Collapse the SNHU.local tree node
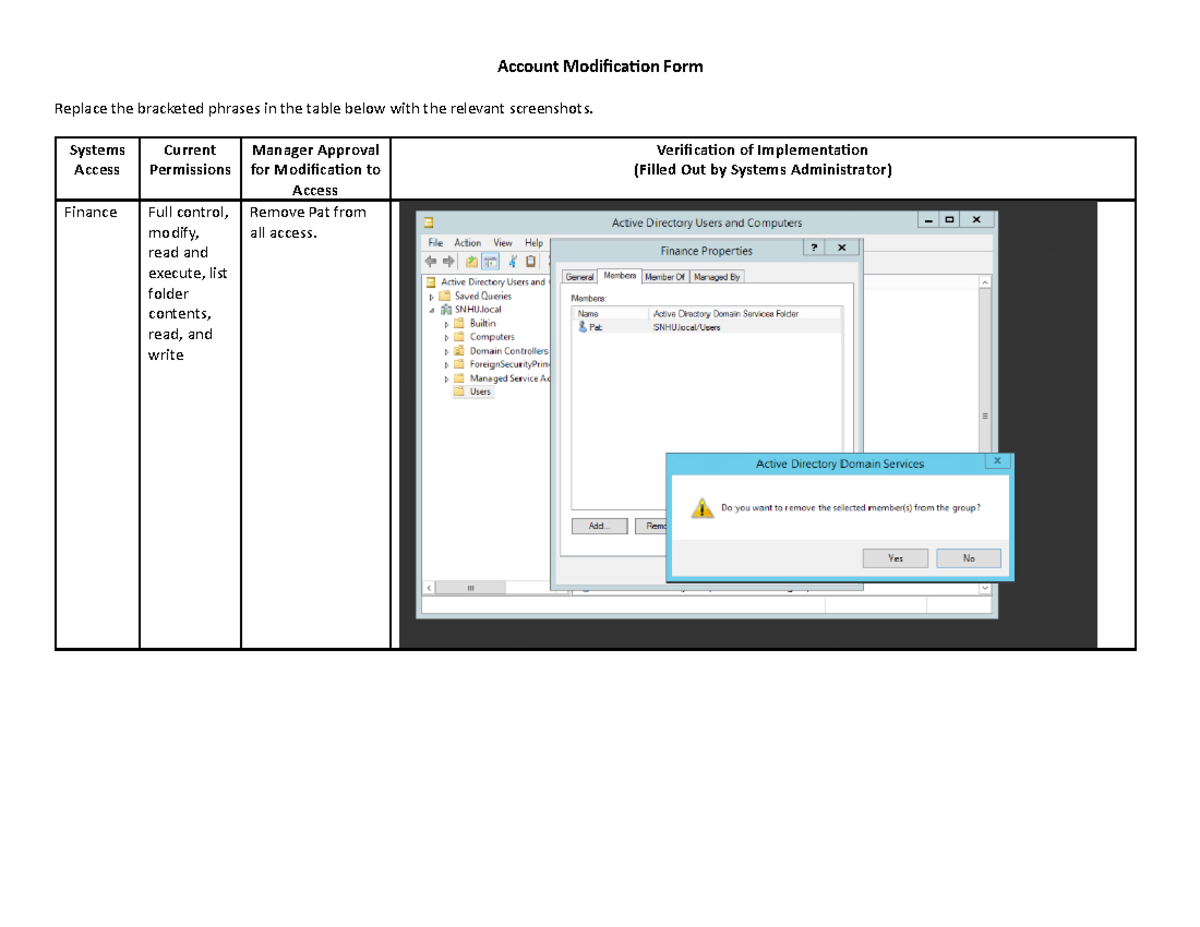The width and height of the screenshot is (1200, 927). pos(432,310)
